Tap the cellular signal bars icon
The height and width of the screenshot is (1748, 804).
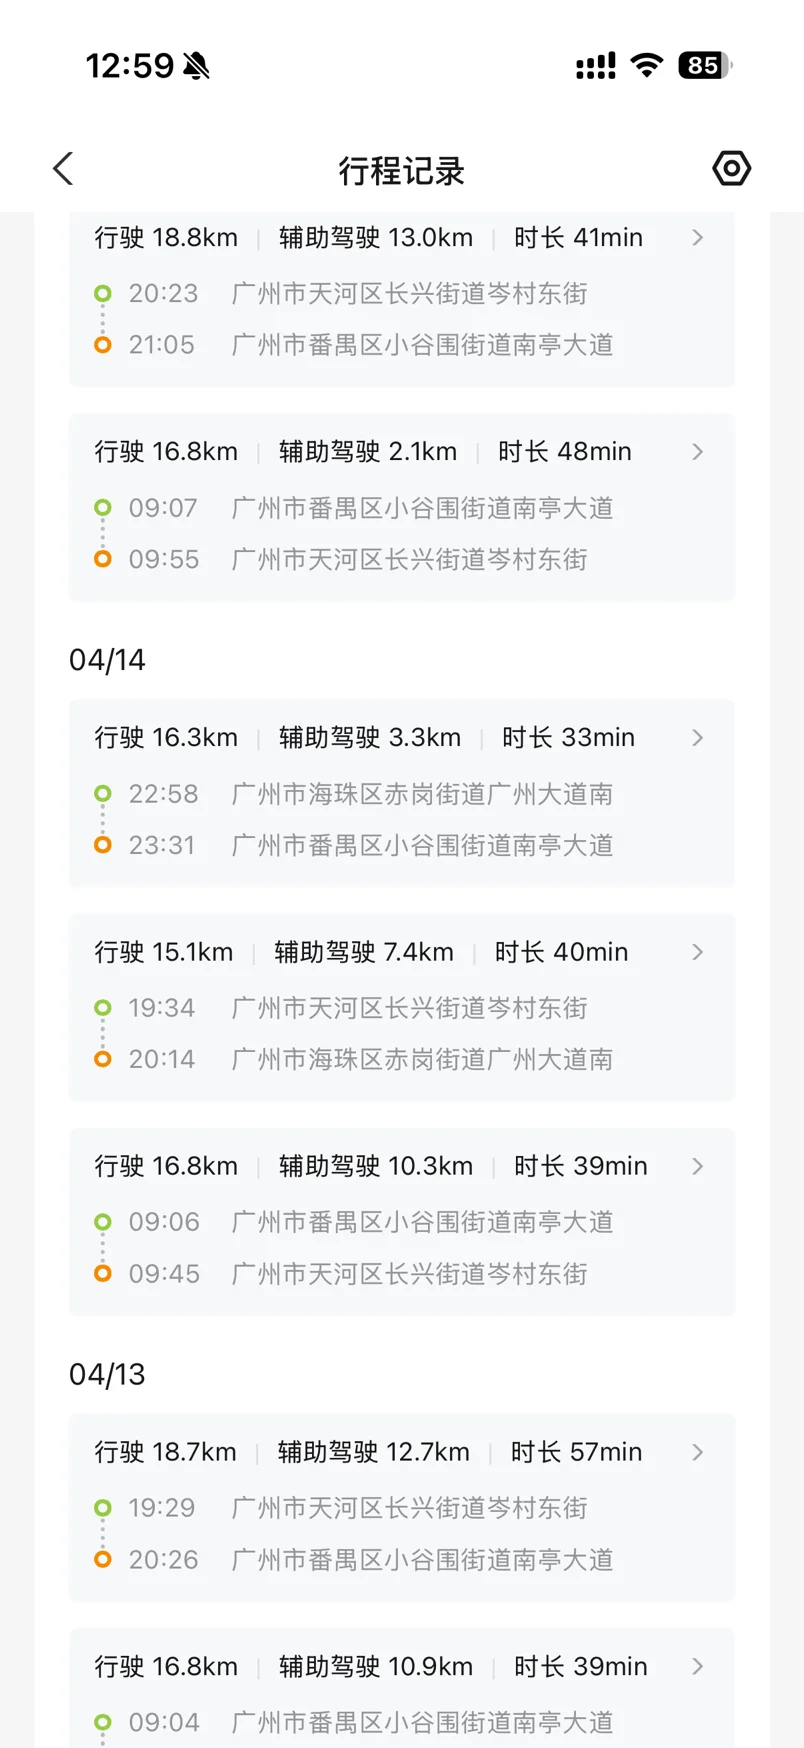pos(595,66)
